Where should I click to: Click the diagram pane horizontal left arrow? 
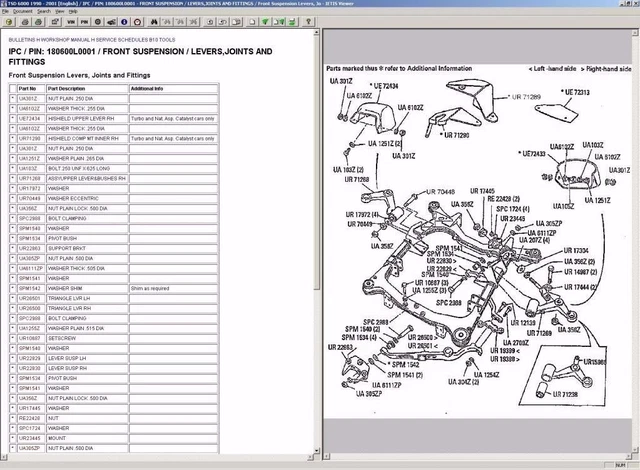tap(327, 457)
